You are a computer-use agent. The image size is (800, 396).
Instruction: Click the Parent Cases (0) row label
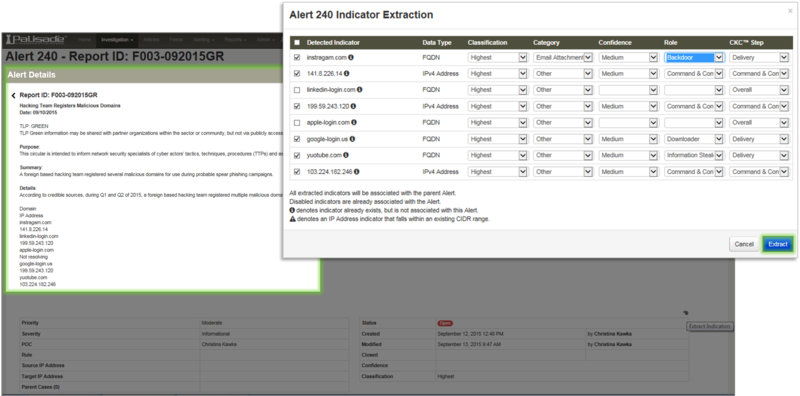40,387
